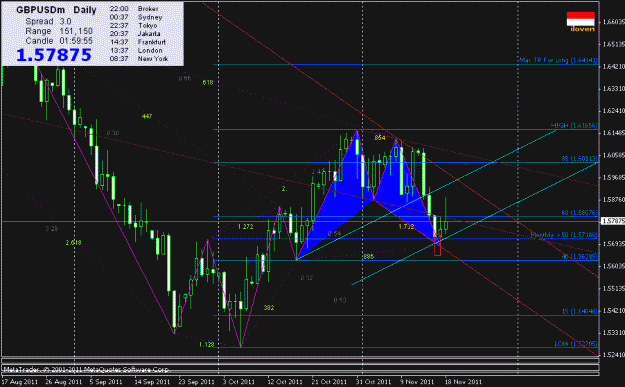625x387 pixels.
Task: Select the 85 (1.60313) level label
Action: [580, 159]
